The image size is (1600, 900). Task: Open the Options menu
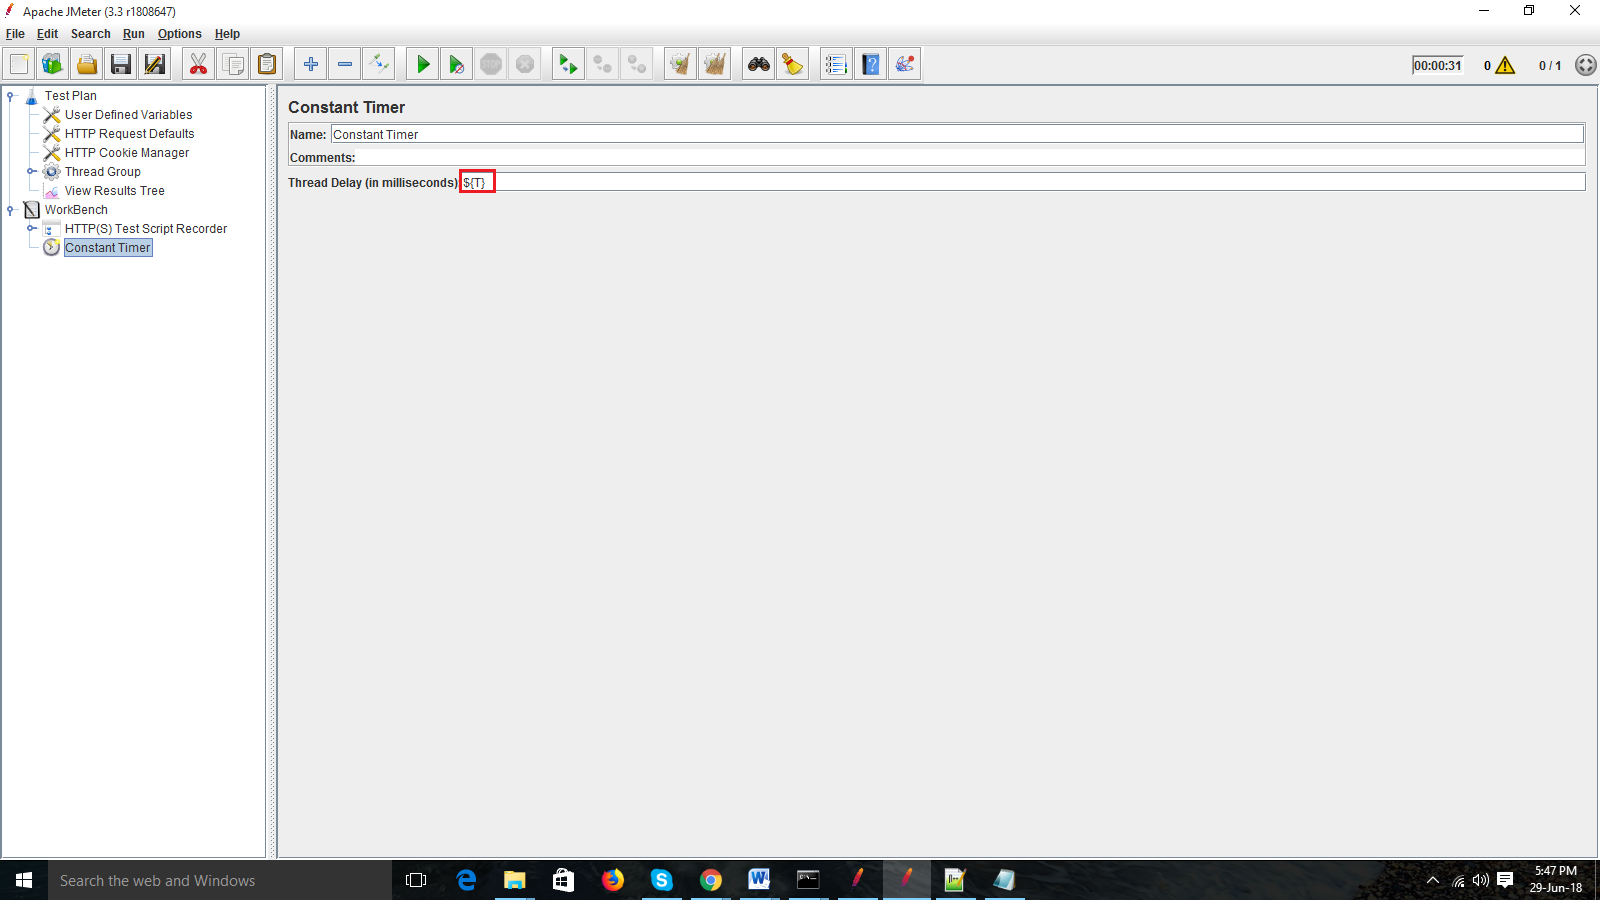tap(180, 34)
